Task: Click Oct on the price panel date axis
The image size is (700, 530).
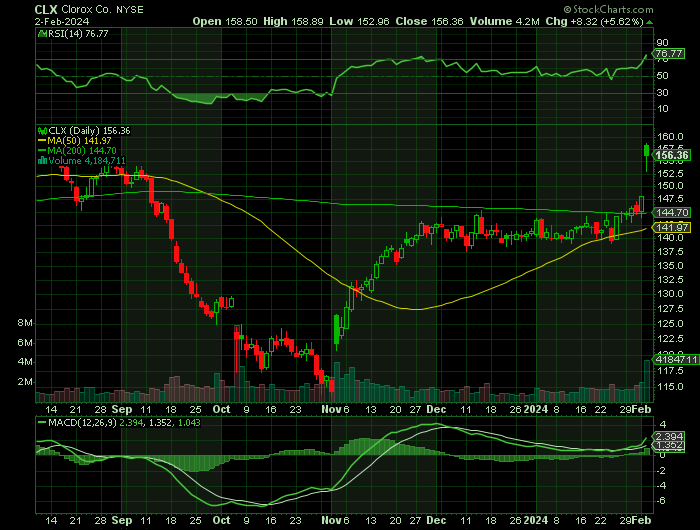Action: [x=221, y=409]
